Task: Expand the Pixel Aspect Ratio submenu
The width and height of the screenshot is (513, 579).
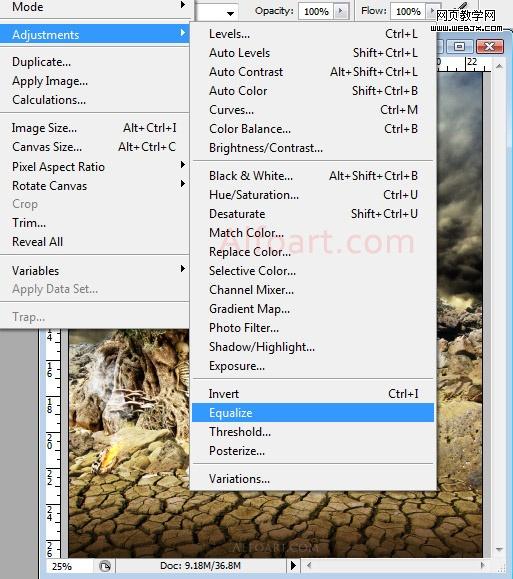Action: pos(182,164)
